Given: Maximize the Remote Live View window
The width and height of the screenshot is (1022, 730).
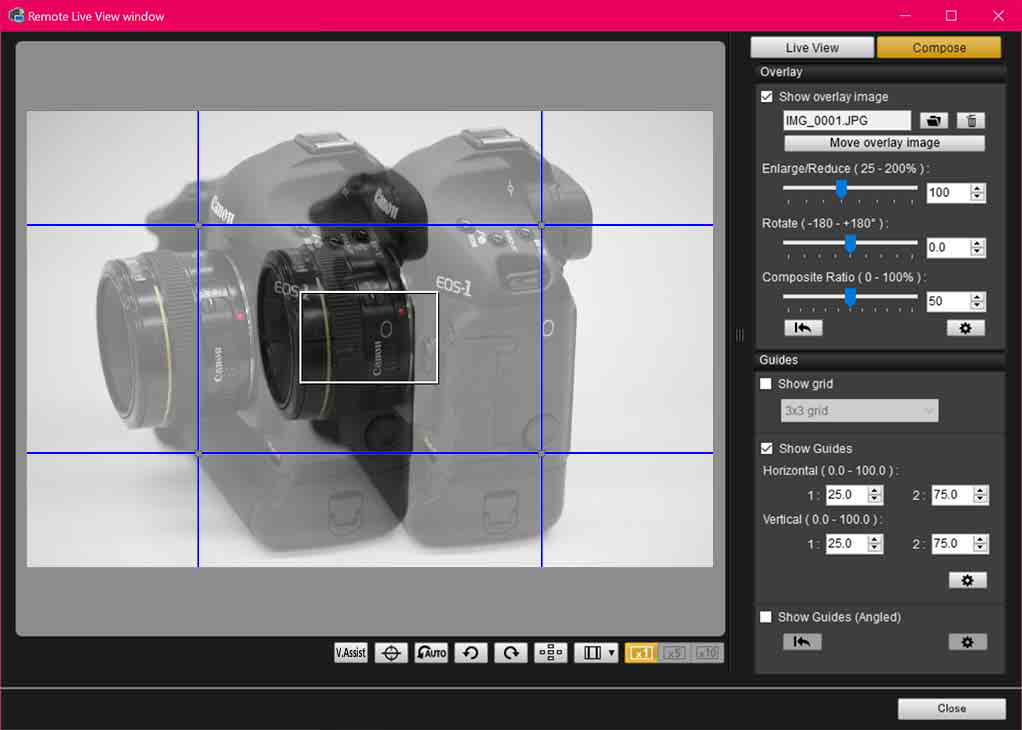Looking at the screenshot, I should [x=951, y=16].
